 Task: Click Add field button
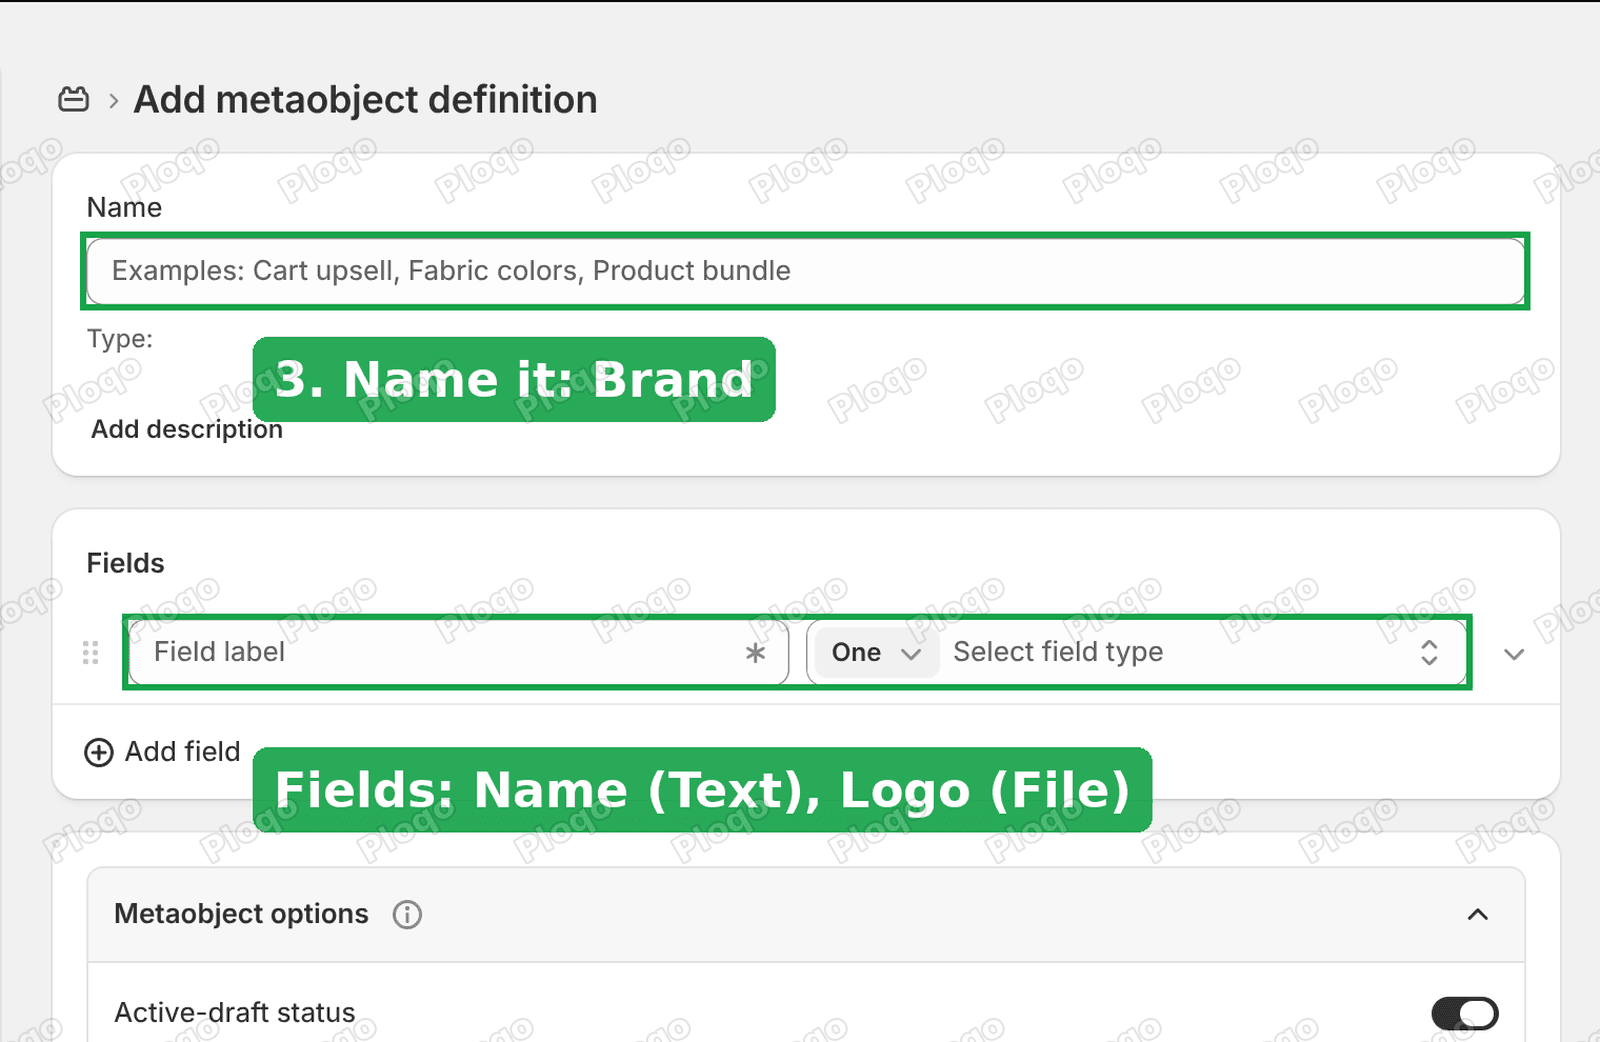click(x=163, y=752)
